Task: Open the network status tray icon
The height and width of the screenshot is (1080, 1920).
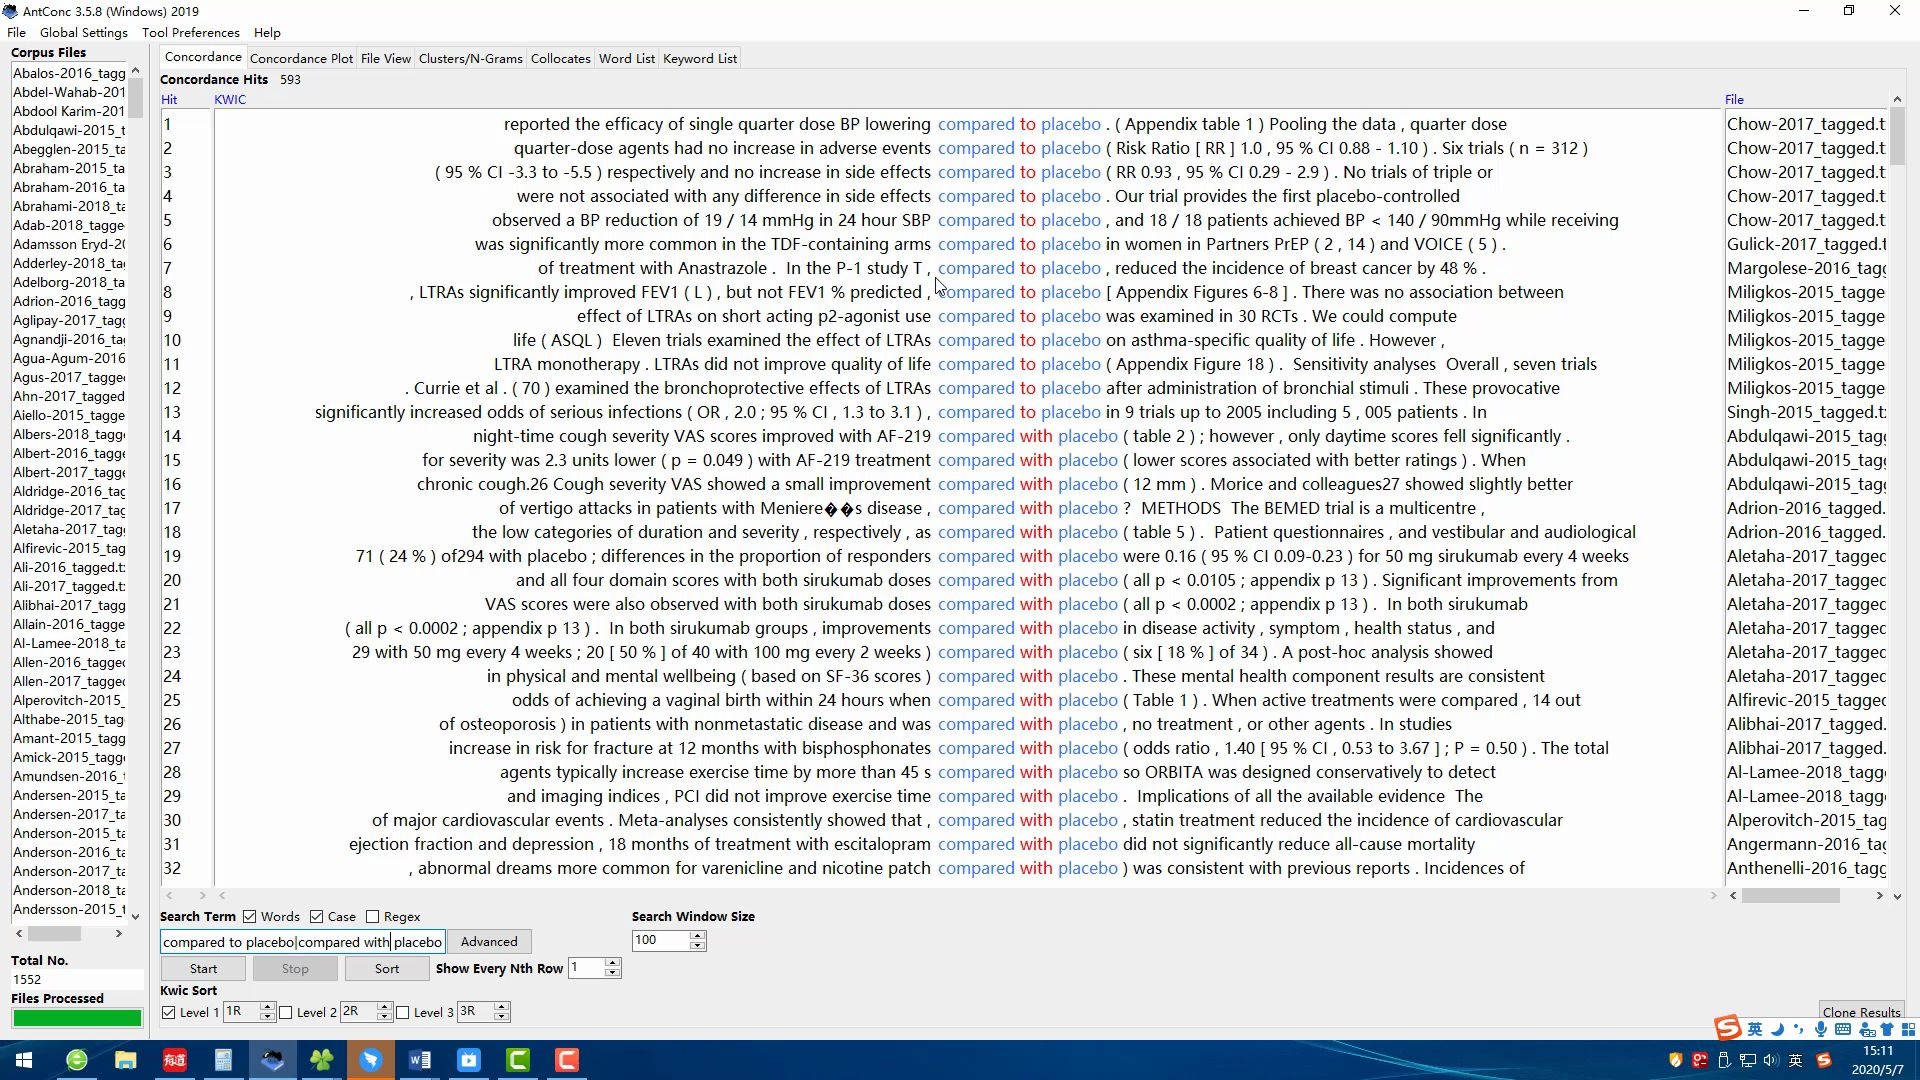Action: pos(1747,1060)
